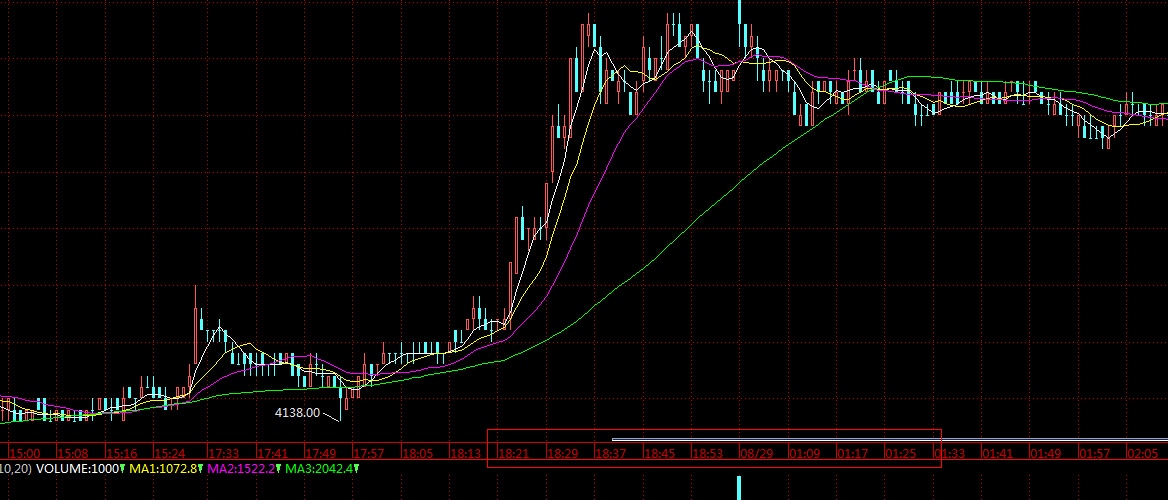Open the arrow next to MA1:1072.8
Image resolution: width=1168 pixels, height=500 pixels.
[x=200, y=469]
